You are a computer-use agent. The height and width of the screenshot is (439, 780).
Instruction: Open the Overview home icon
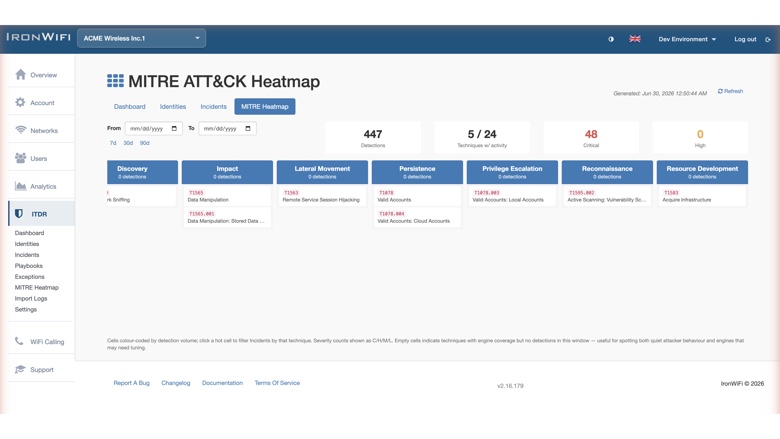coord(20,75)
